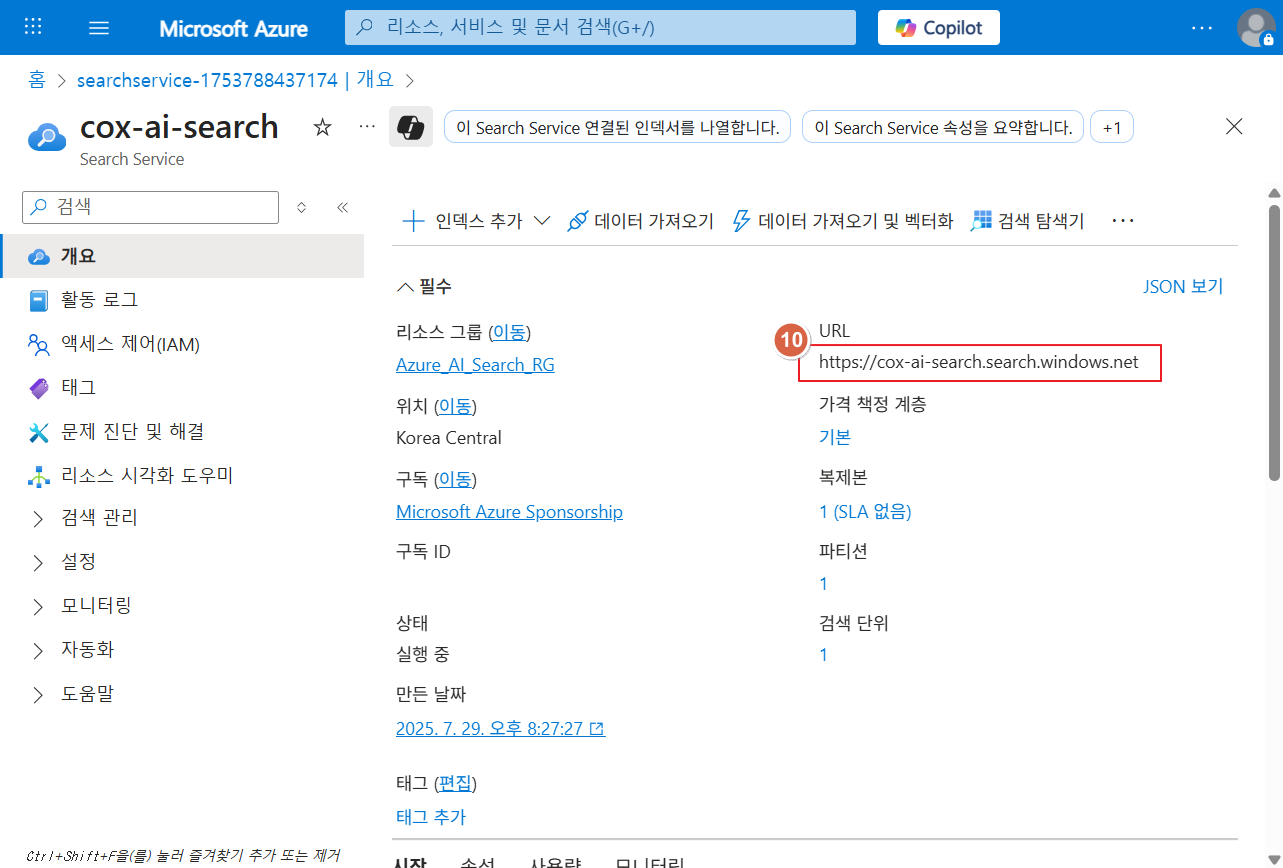The height and width of the screenshot is (868, 1283).
Task: Open searchservice-1753788437174 breadcrumb link
Action: click(x=235, y=80)
